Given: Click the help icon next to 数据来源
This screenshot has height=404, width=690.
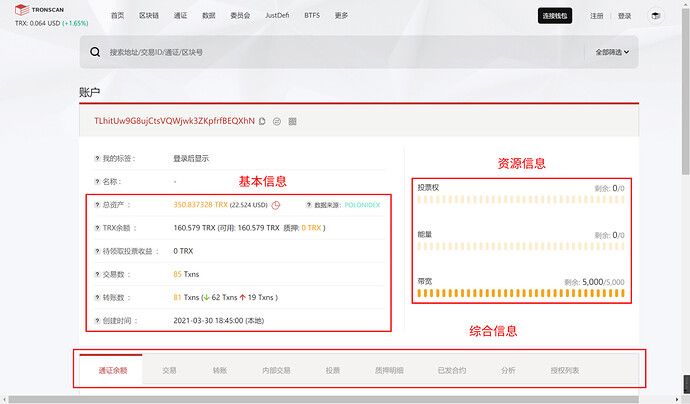Looking at the screenshot, I should tap(308, 205).
